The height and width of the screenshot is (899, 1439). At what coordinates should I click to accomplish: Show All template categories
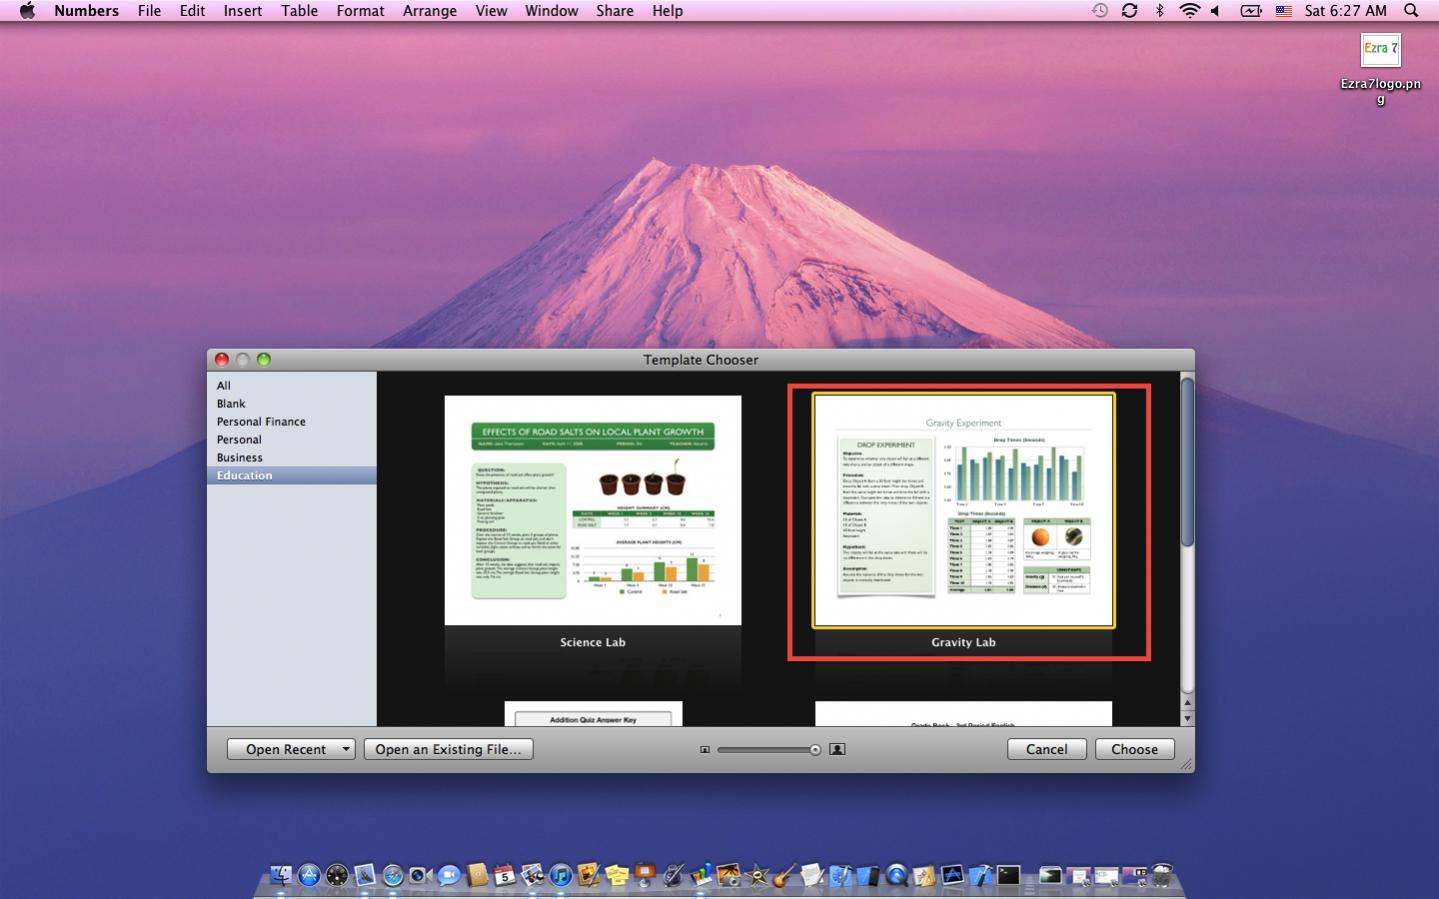(292, 386)
